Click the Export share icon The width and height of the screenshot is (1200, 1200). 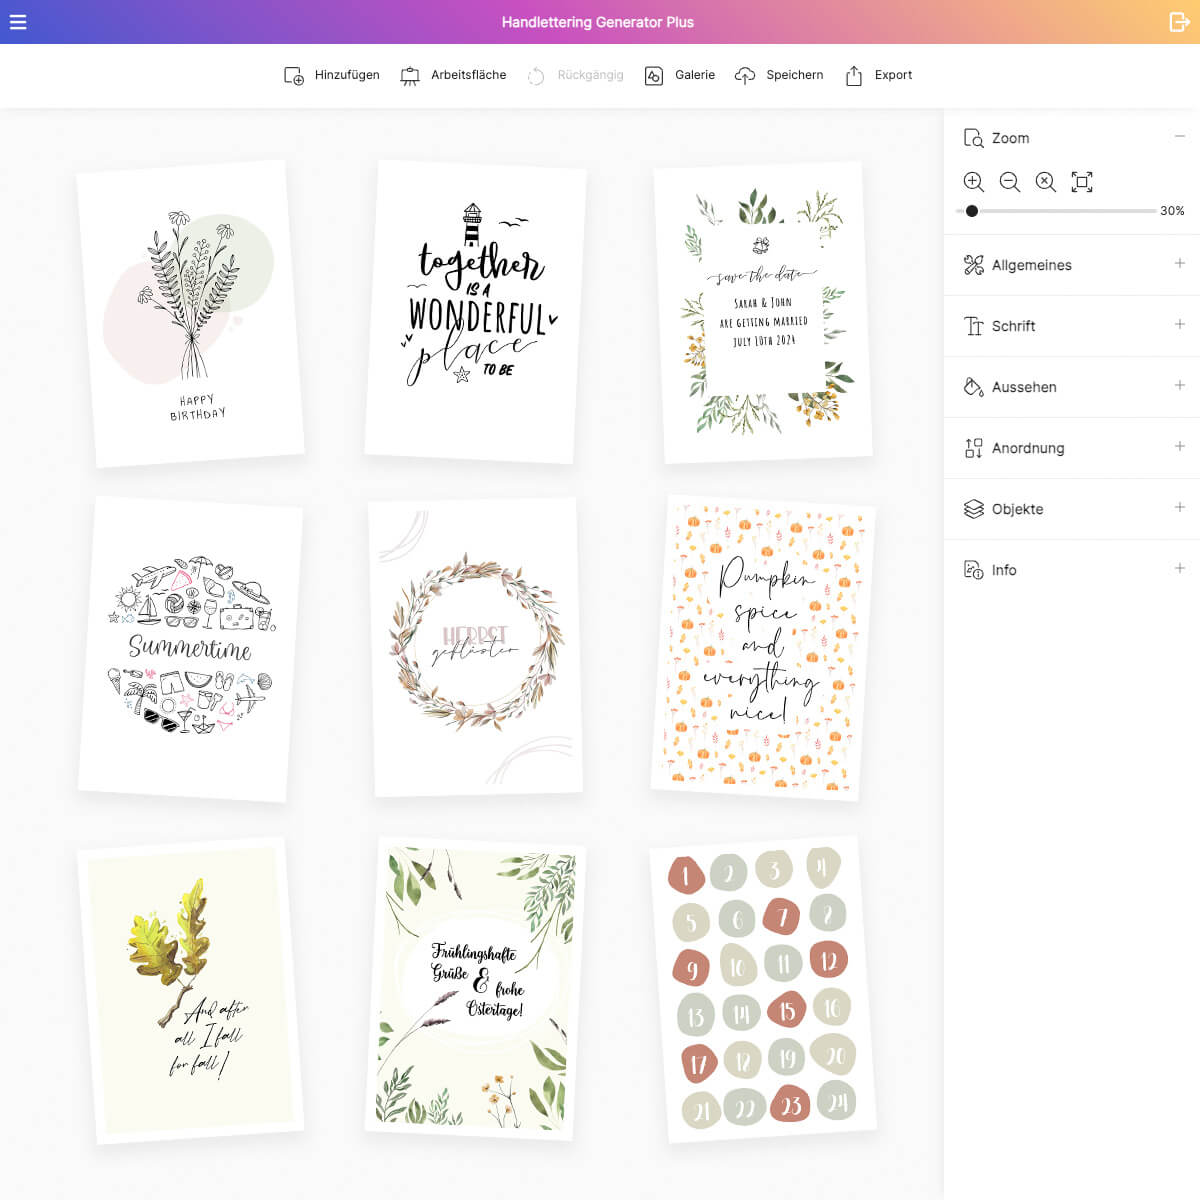pyautogui.click(x=854, y=76)
